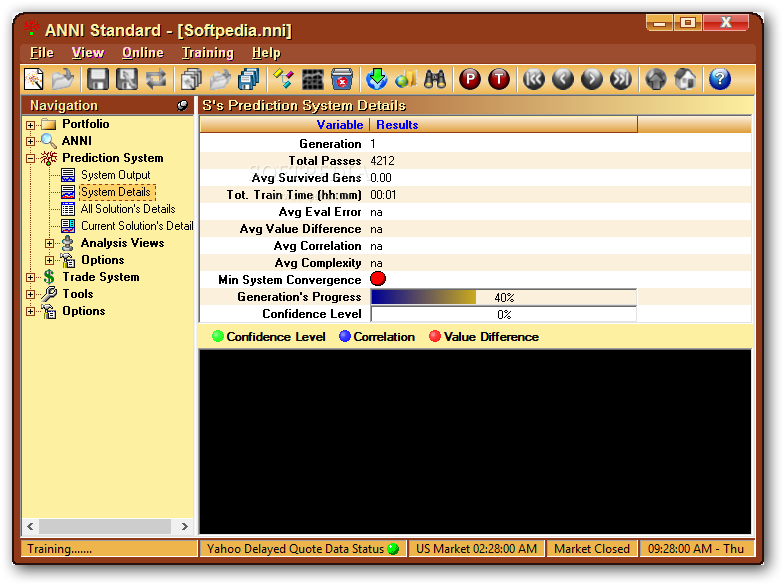This screenshot has width=784, height=585.
Task: Click the red Value Difference legend dot
Action: [x=435, y=336]
